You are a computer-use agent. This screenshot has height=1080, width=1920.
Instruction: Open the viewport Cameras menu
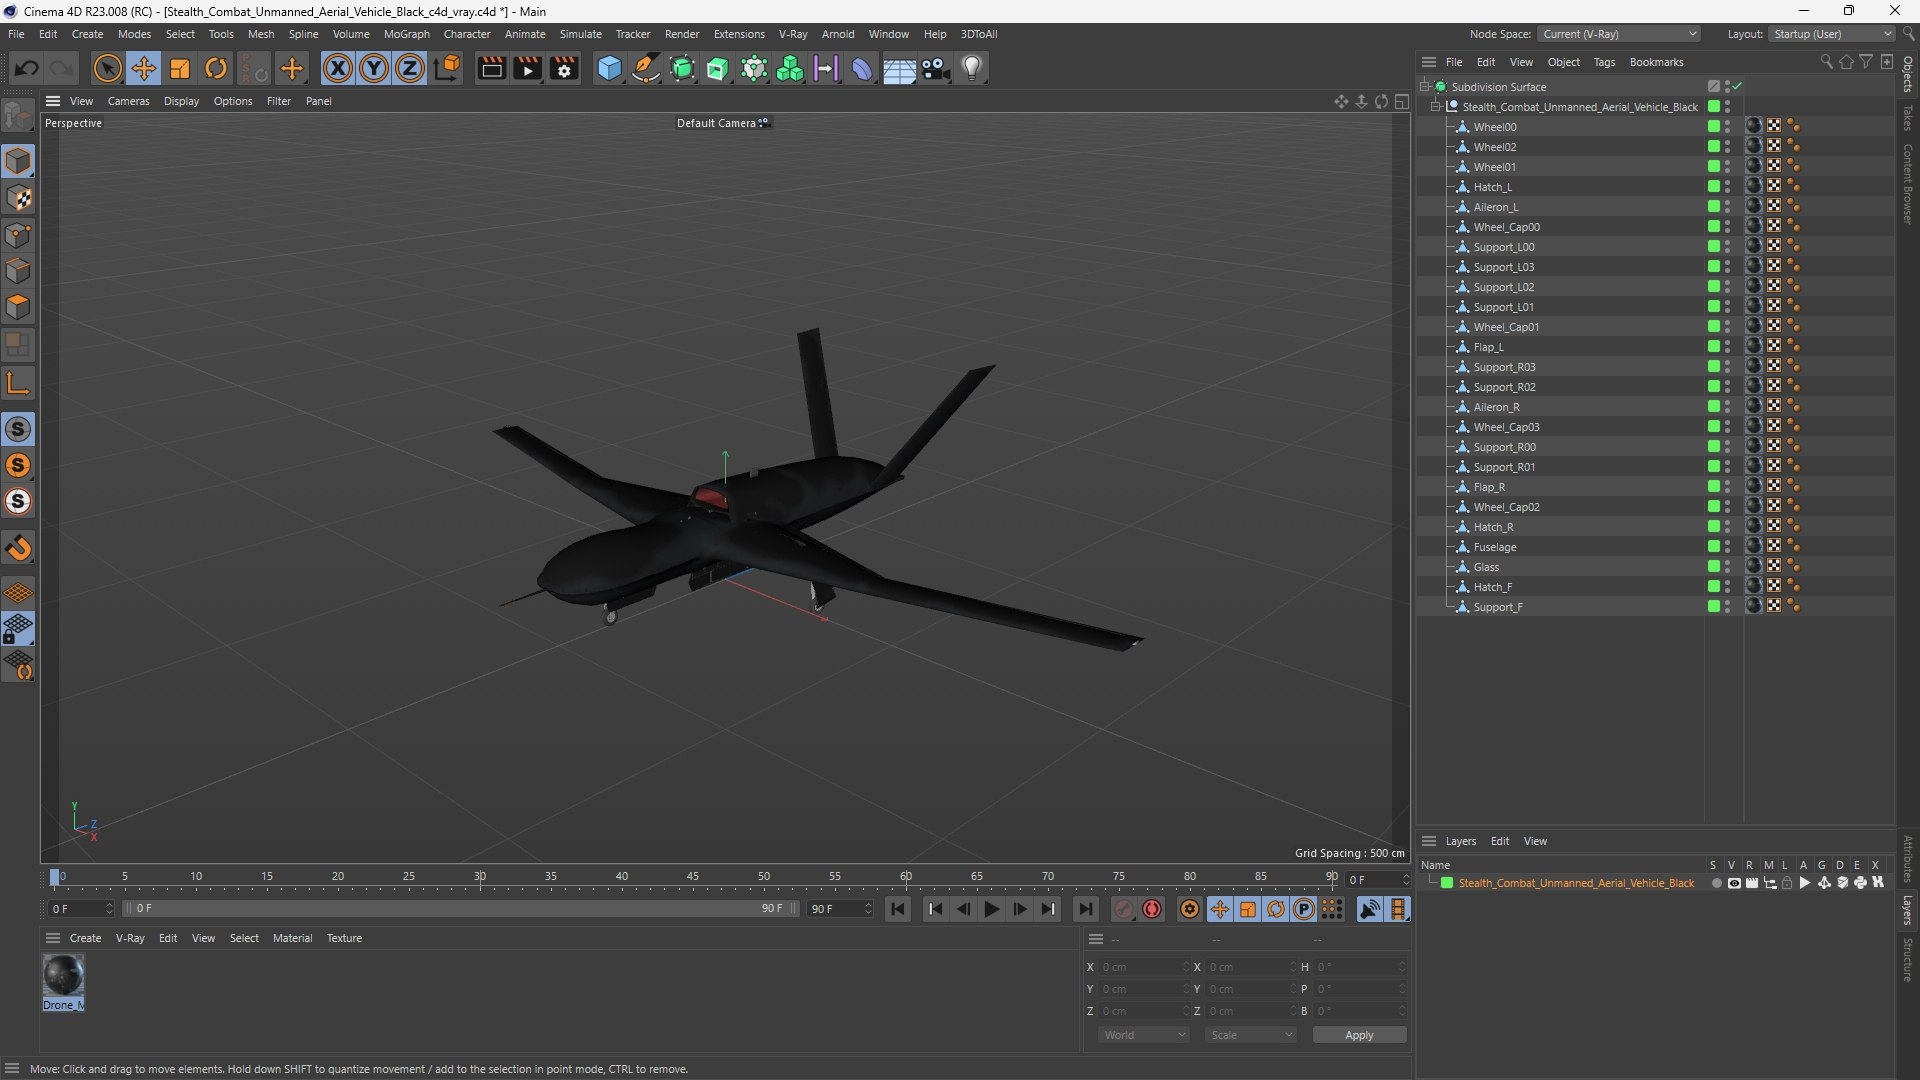click(128, 101)
